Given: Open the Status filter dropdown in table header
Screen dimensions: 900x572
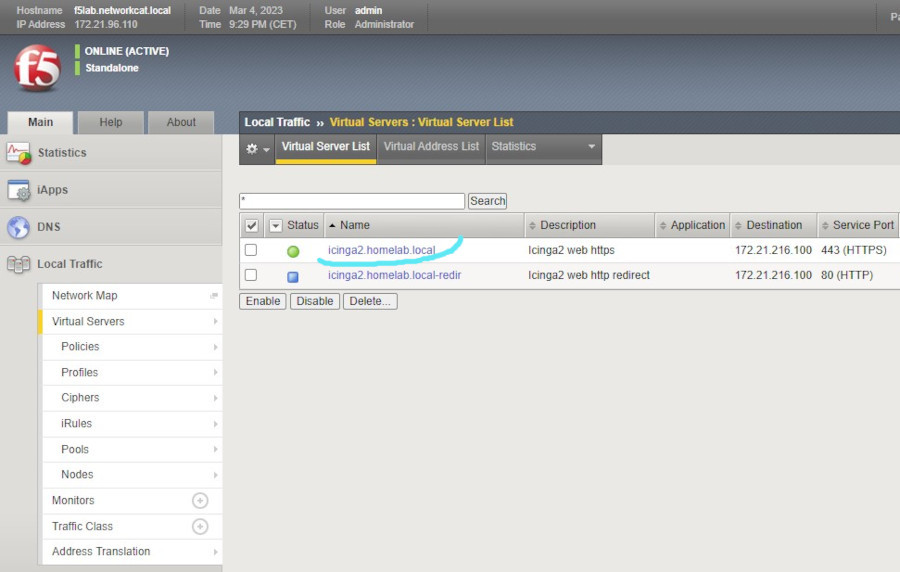Looking at the screenshot, I should (276, 225).
